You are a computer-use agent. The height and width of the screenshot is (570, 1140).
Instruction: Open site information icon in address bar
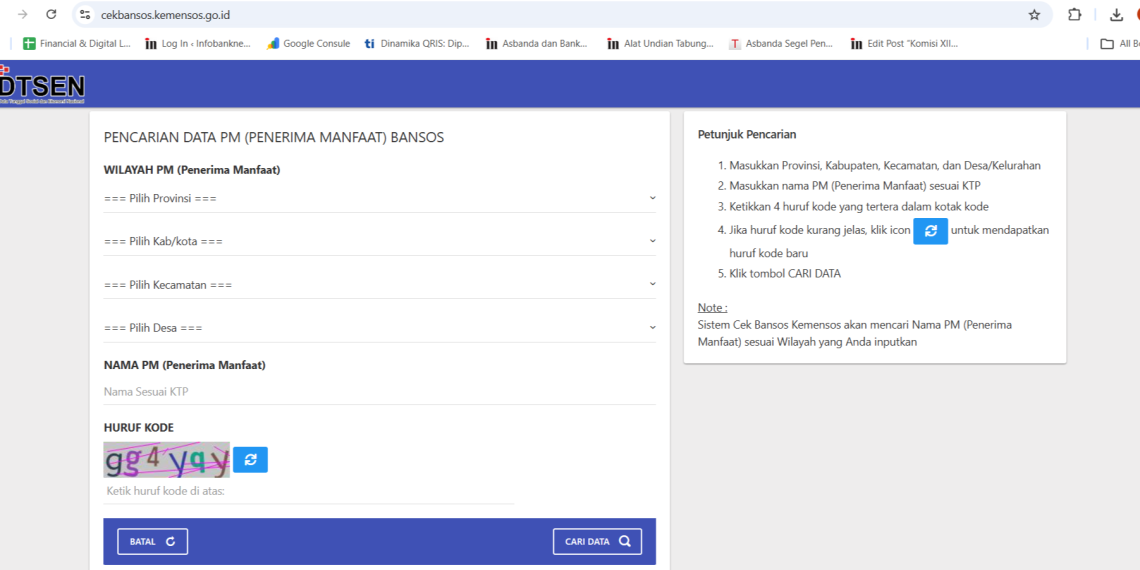tap(85, 15)
